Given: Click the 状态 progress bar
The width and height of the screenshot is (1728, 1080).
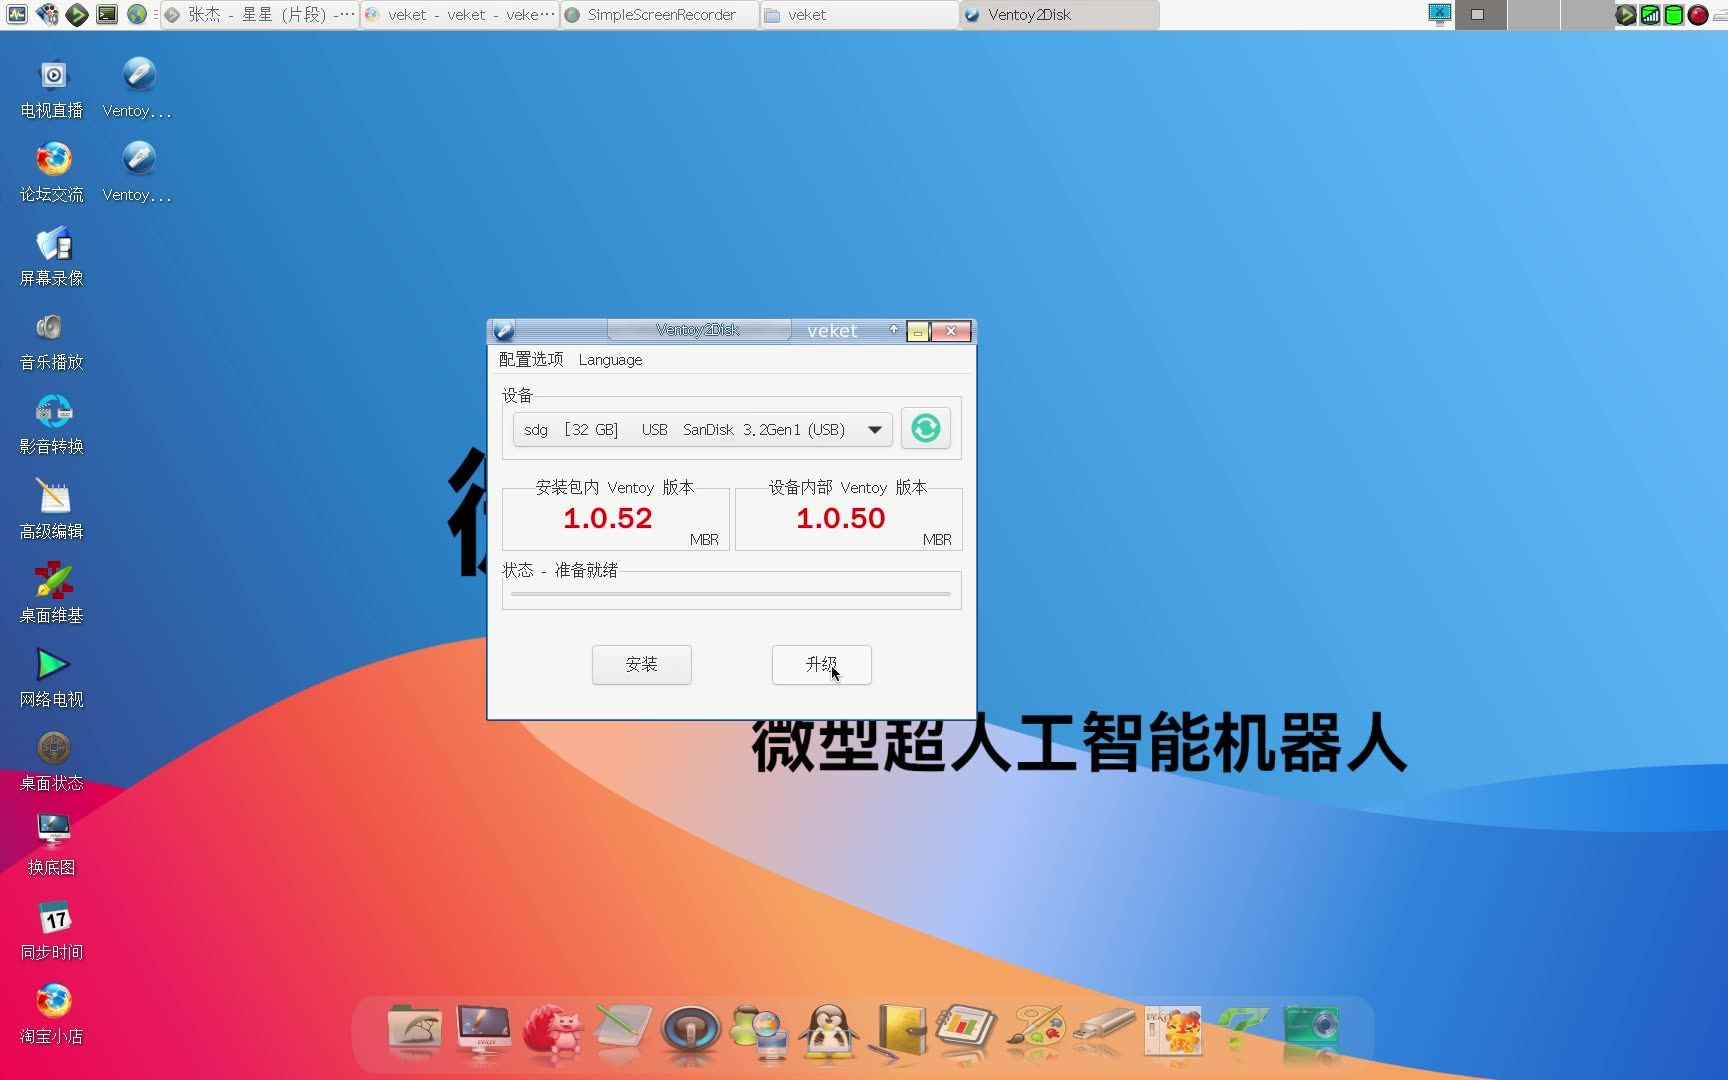Looking at the screenshot, I should click(x=731, y=592).
